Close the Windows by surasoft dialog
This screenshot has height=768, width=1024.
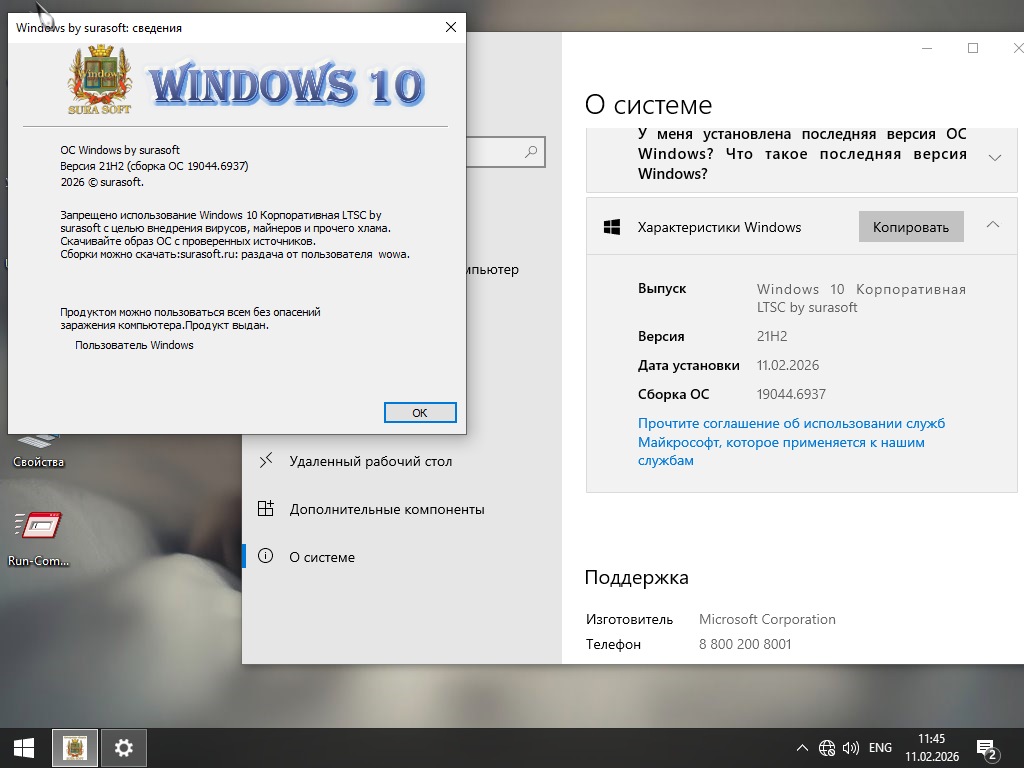tap(451, 27)
